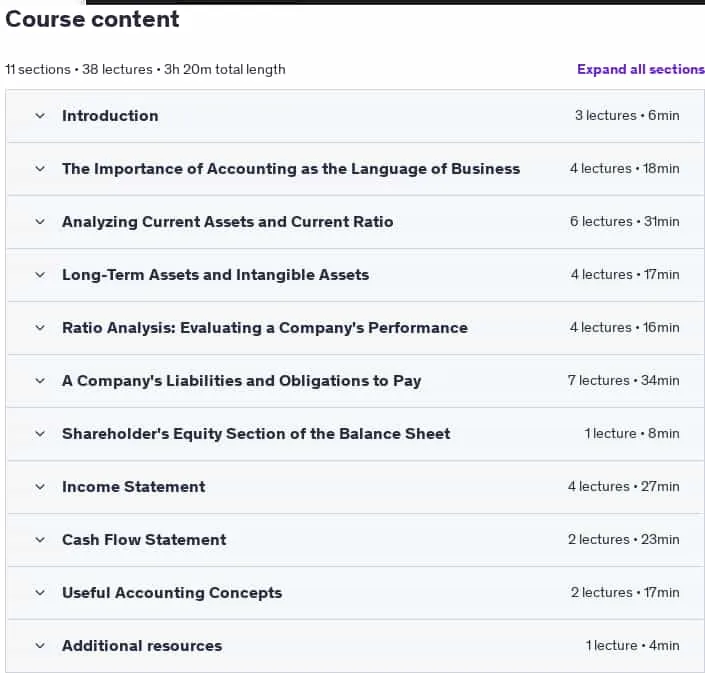Click Useful Accounting Concepts chevron

[40, 593]
